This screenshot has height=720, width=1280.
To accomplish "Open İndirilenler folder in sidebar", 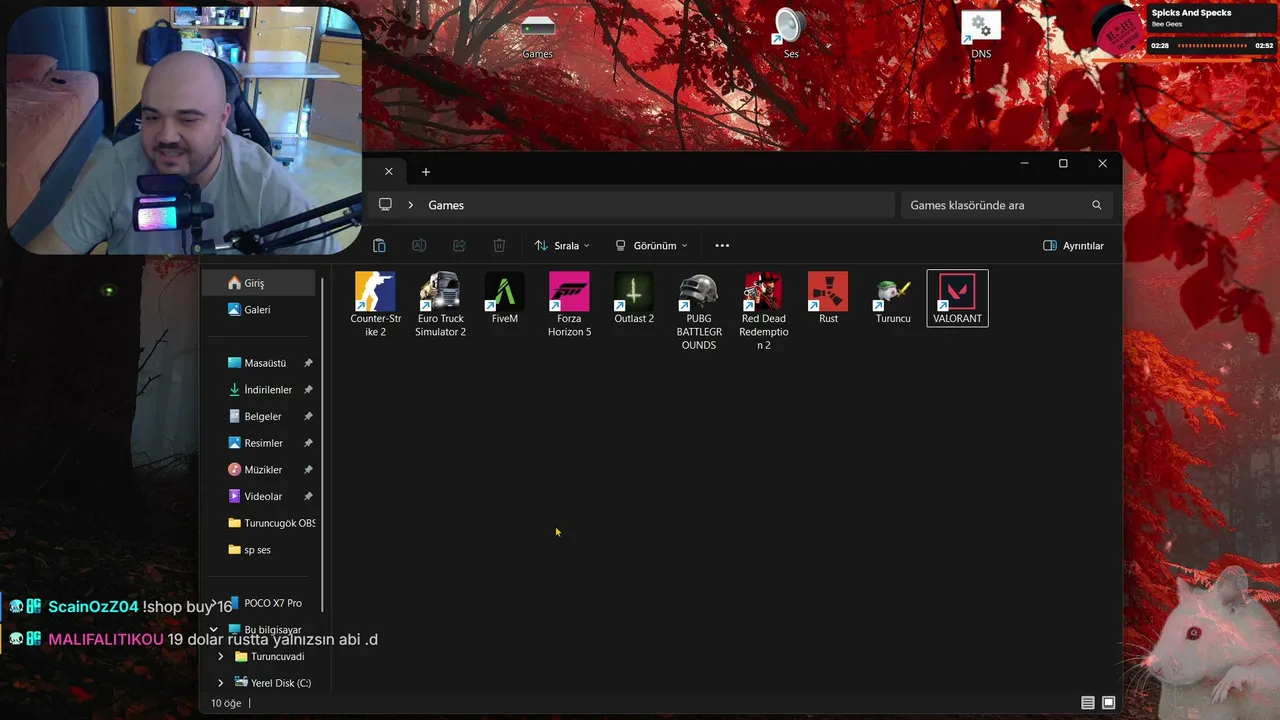I will coord(259,390).
